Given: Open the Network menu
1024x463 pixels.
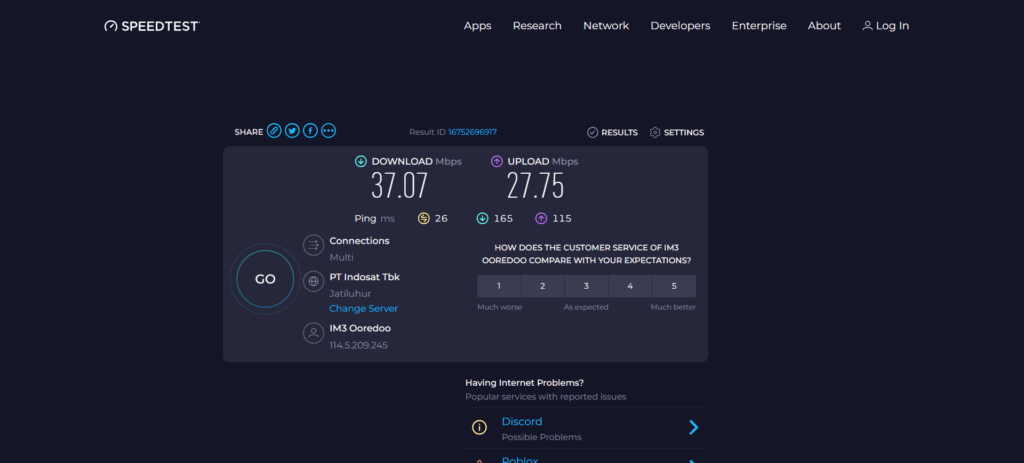Looking at the screenshot, I should pos(606,26).
